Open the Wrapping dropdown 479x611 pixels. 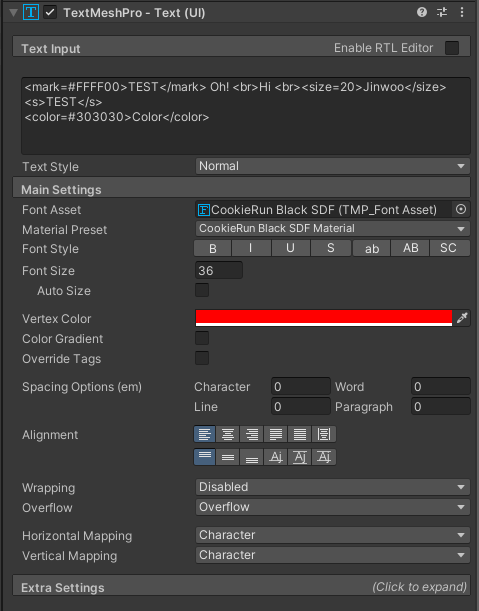point(332,487)
